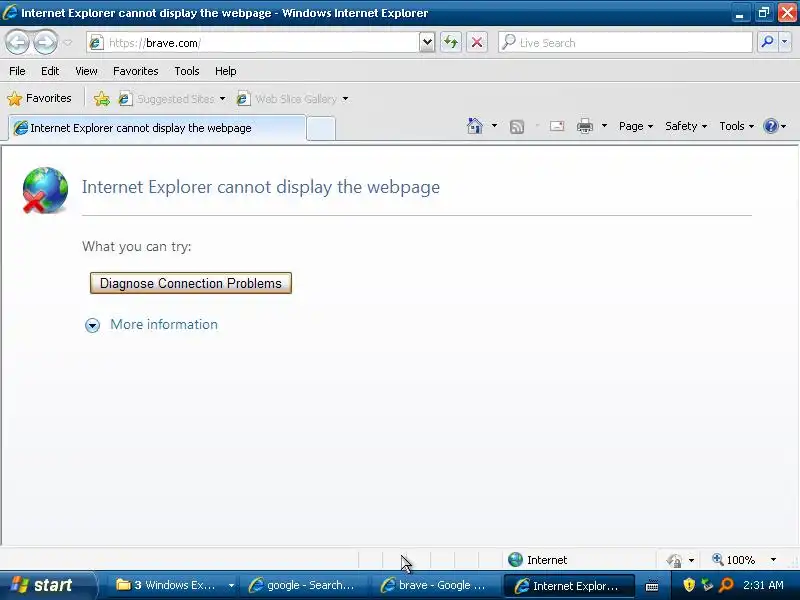The image size is (800, 600).
Task: Open the on-screen keyboard tray icon
Action: click(x=652, y=586)
